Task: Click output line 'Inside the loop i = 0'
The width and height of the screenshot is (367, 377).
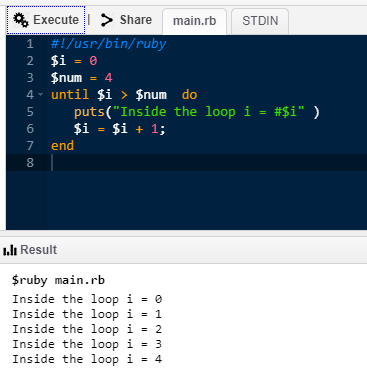Action: (x=87, y=299)
